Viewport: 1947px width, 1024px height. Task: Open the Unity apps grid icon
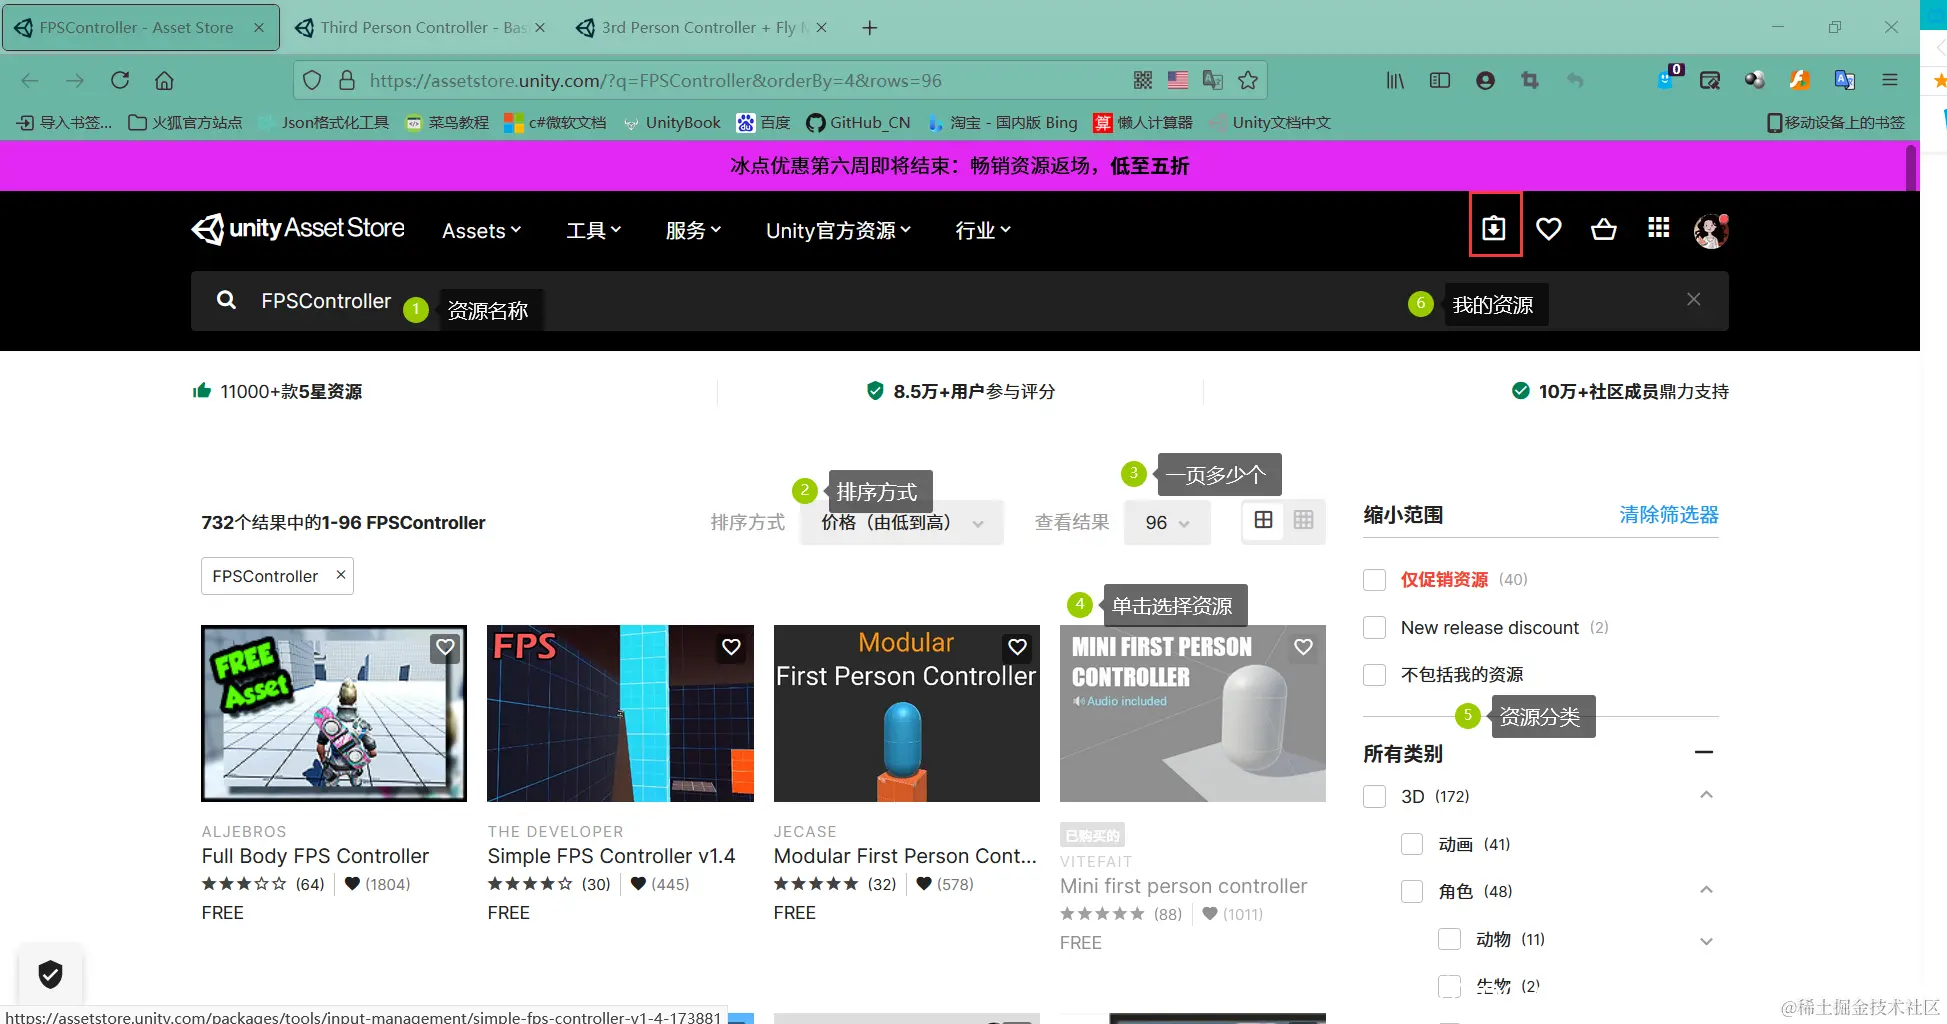click(1657, 229)
